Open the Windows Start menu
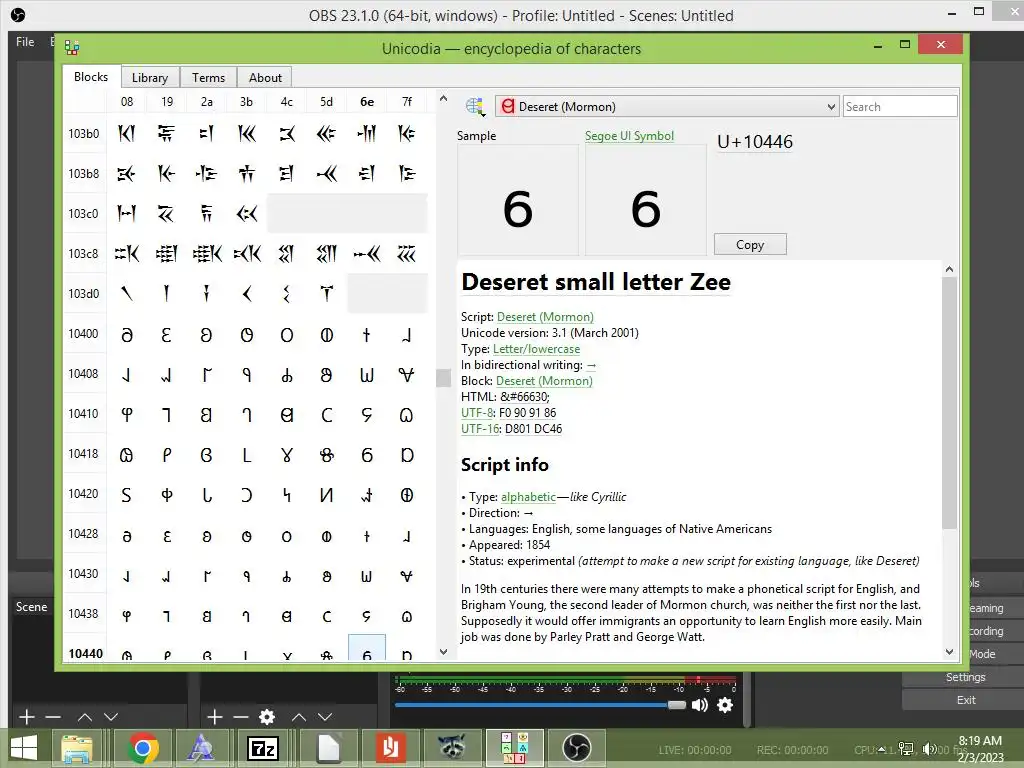The height and width of the screenshot is (768, 1024). (x=24, y=748)
